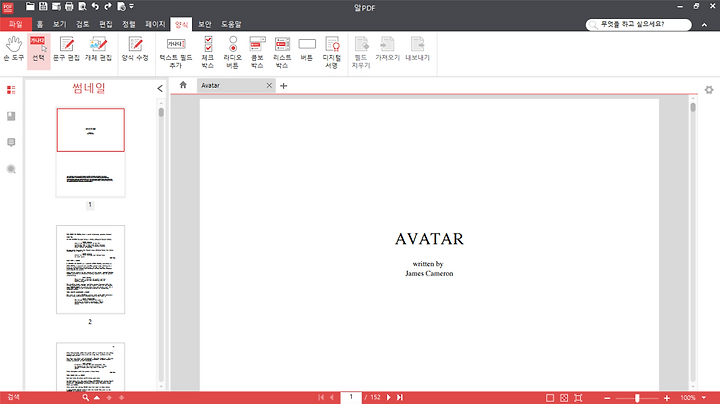Open the zoom percentage dropdown

(x=704, y=398)
